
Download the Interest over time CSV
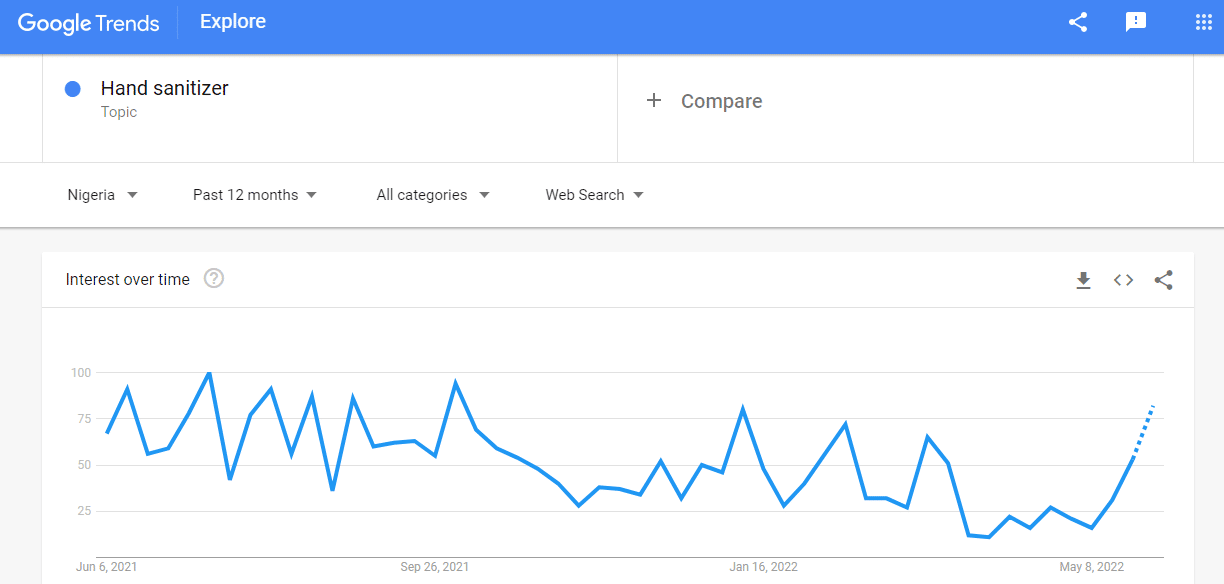pos(1083,281)
